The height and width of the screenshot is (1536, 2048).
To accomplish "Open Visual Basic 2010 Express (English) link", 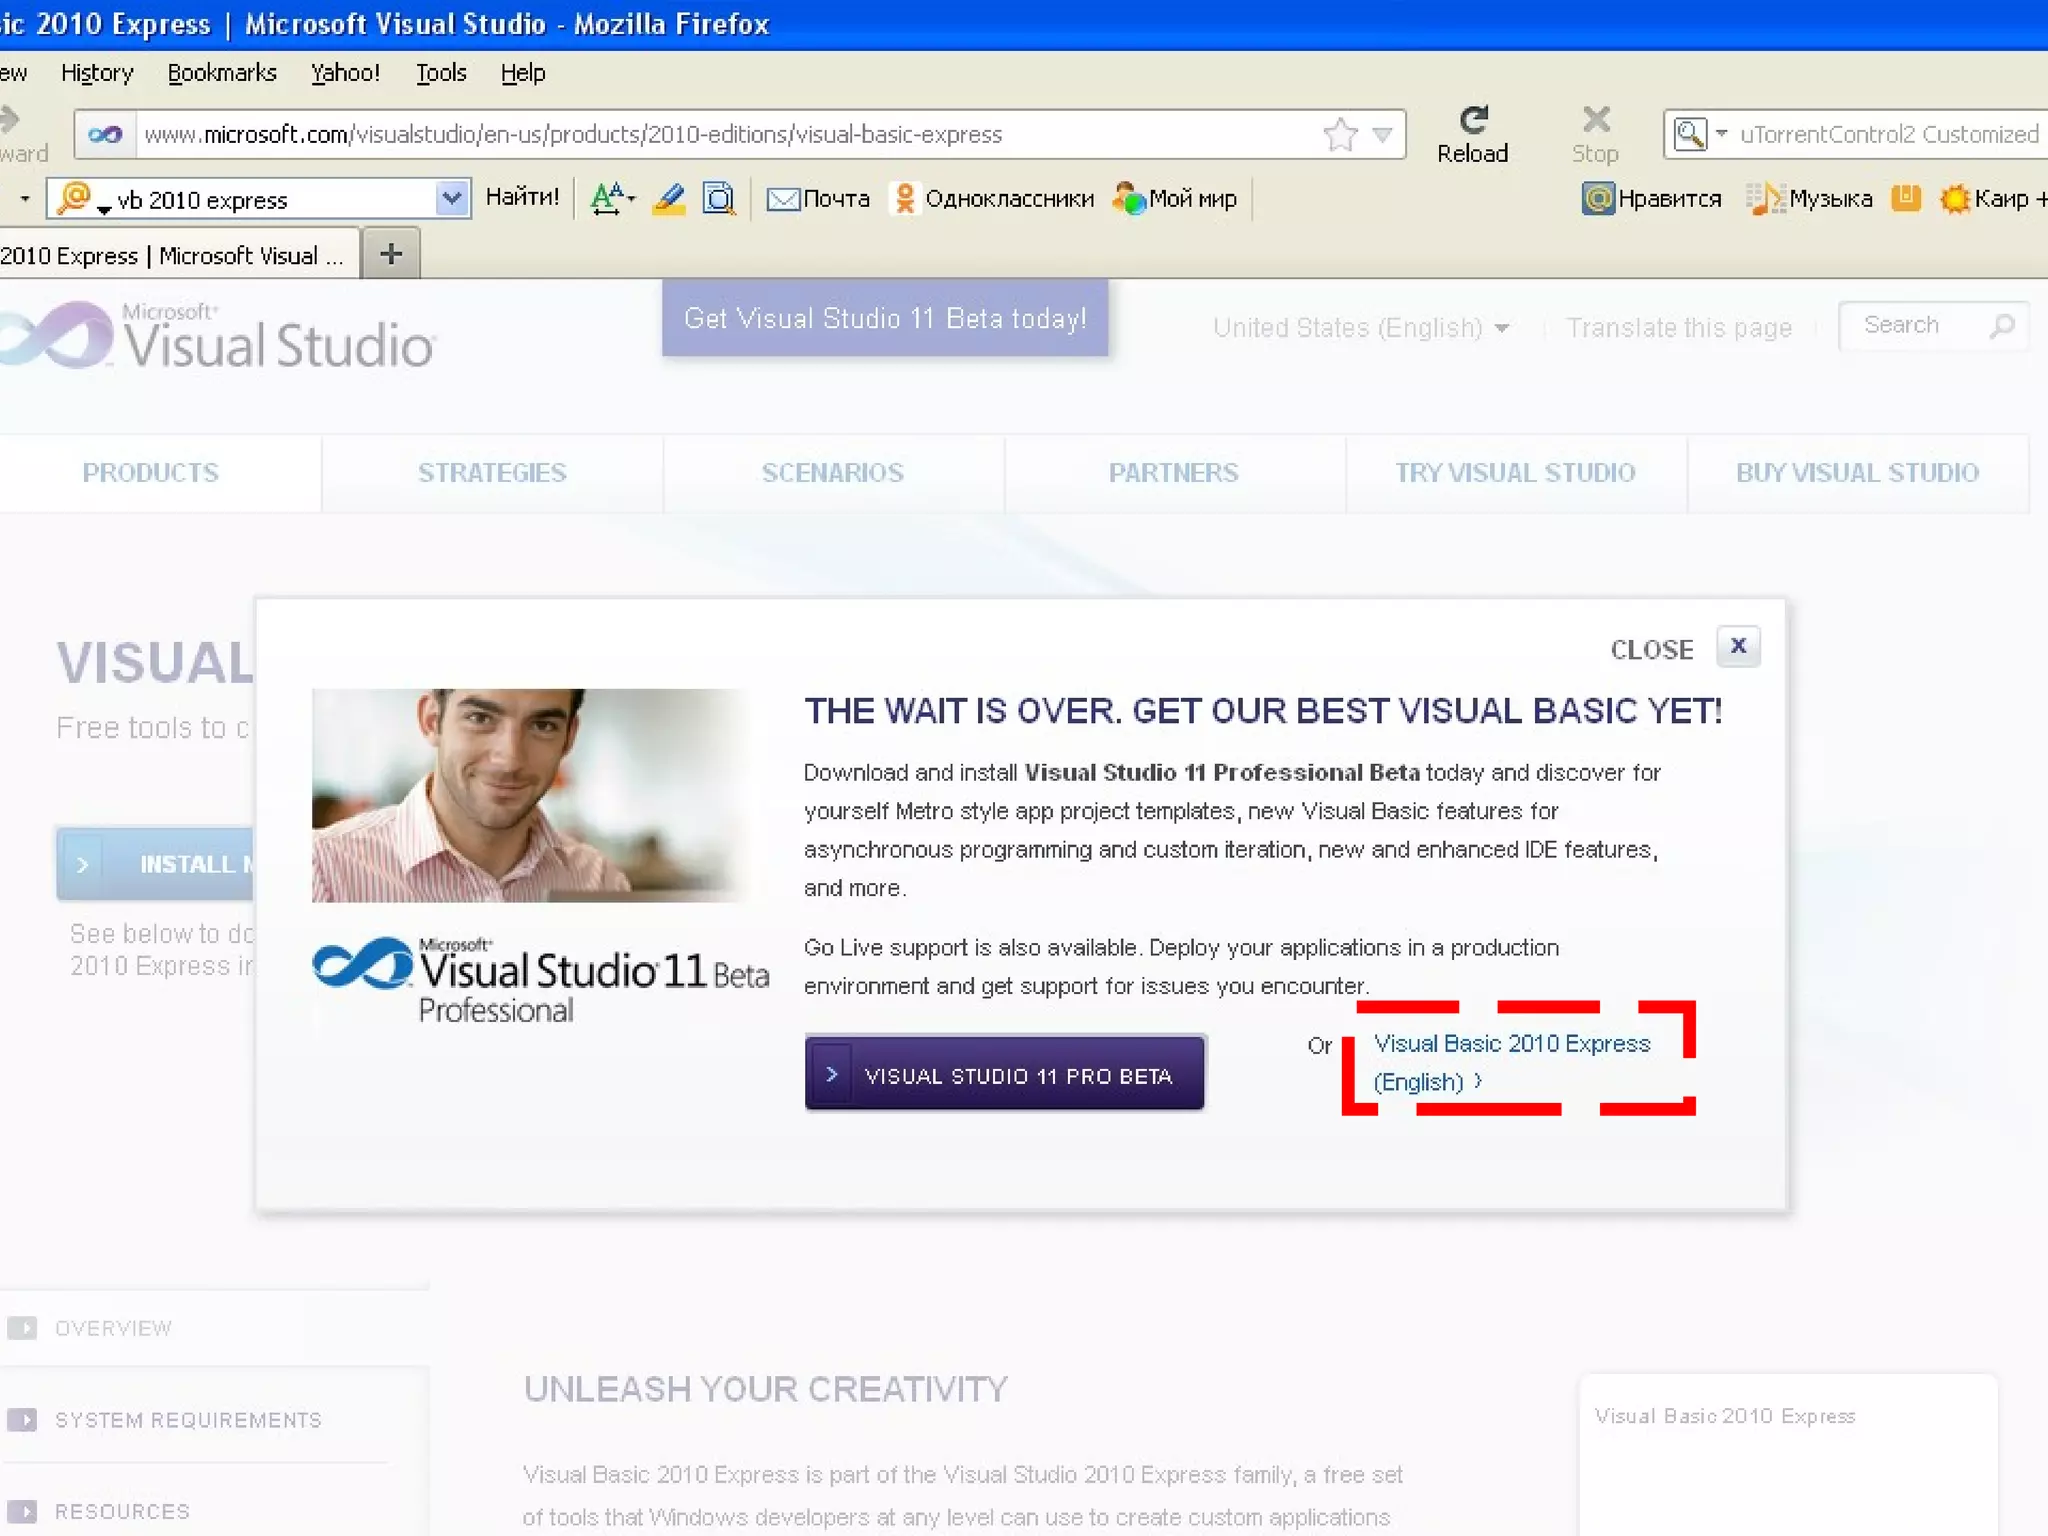I will 1511,1045.
